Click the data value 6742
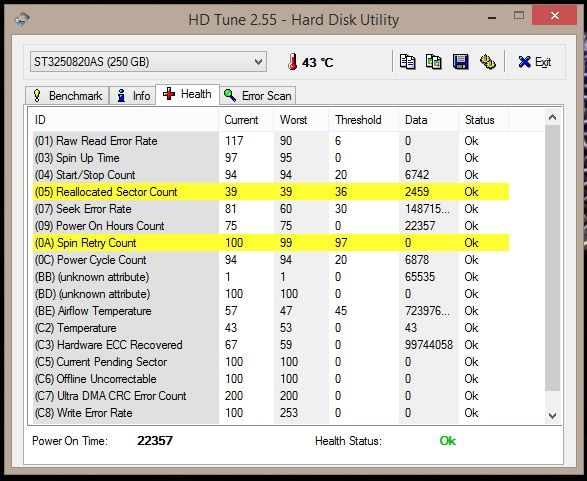The image size is (587, 481). click(x=417, y=175)
